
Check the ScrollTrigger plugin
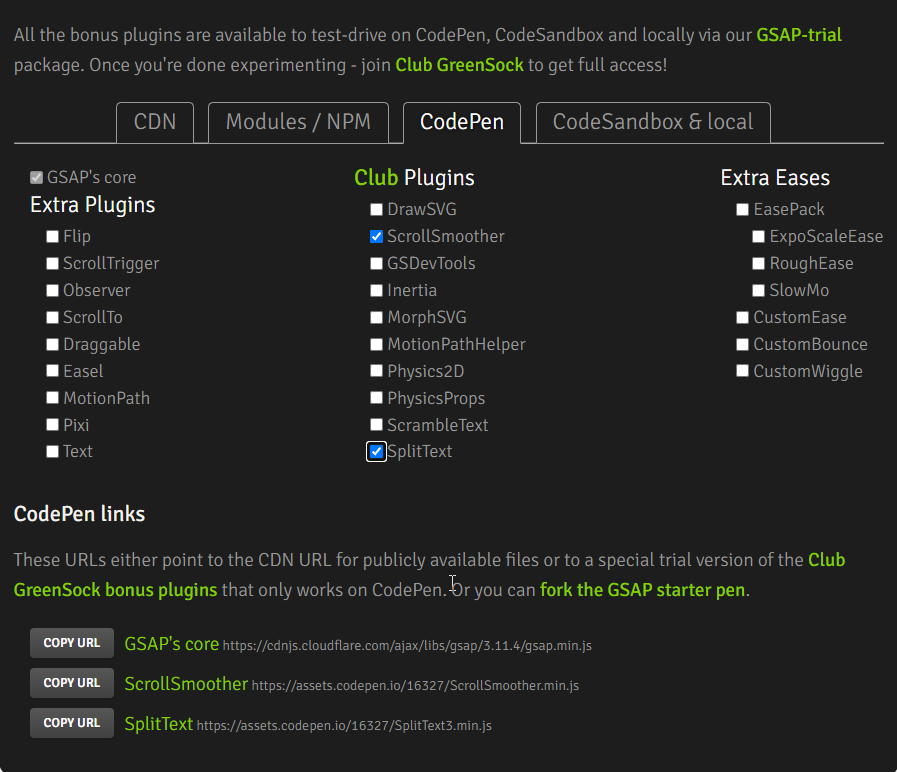[53, 263]
